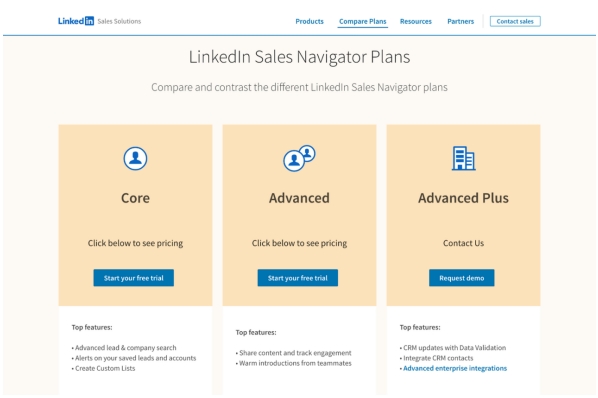598x398 pixels.
Task: Open the Products menu
Action: tap(309, 21)
